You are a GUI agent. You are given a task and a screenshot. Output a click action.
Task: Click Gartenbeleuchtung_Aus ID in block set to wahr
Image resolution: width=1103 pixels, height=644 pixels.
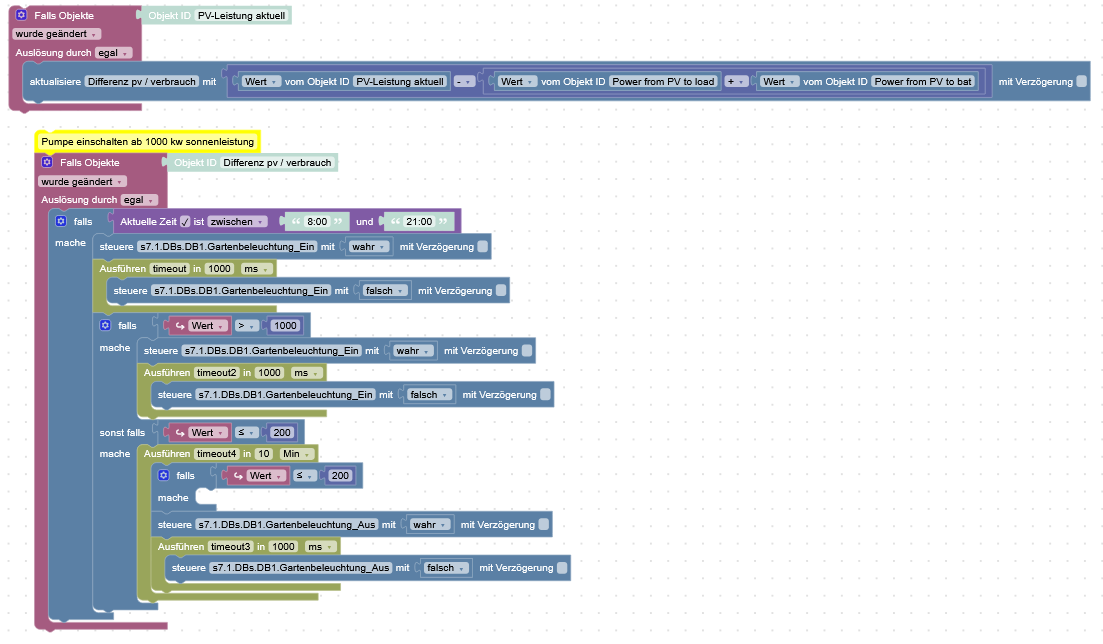click(x=287, y=525)
